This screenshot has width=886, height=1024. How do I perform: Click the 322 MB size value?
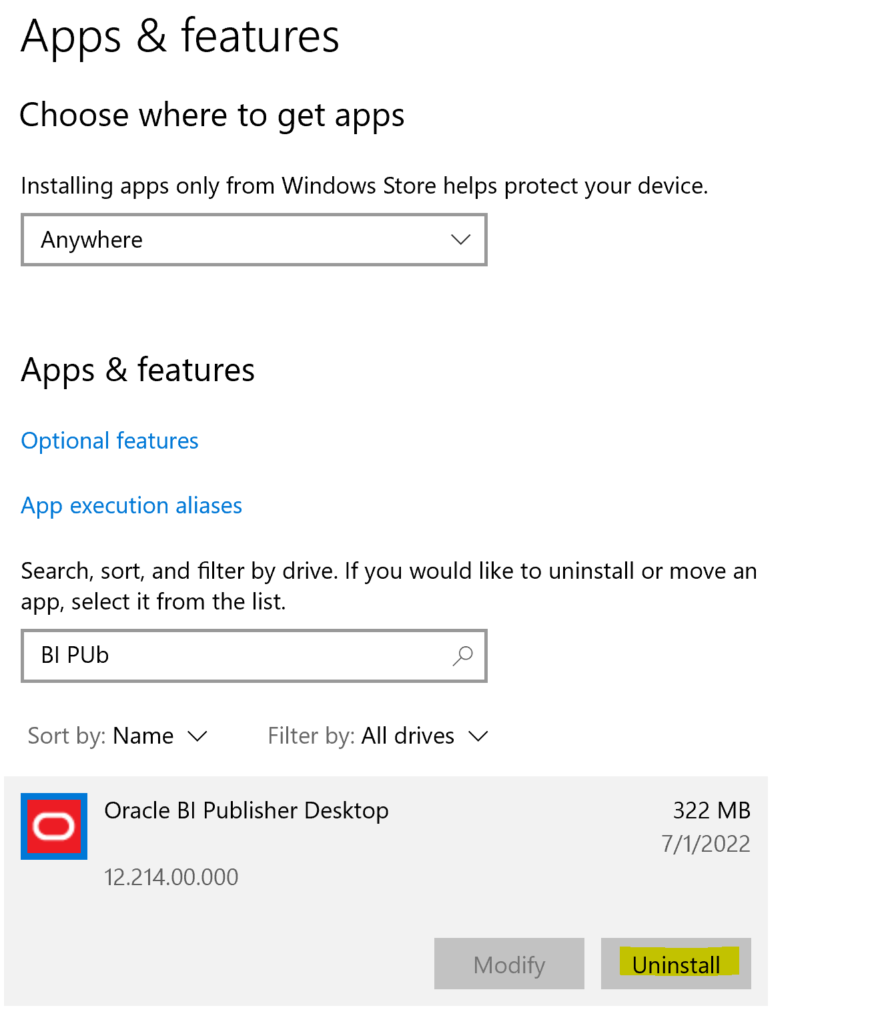coord(712,810)
